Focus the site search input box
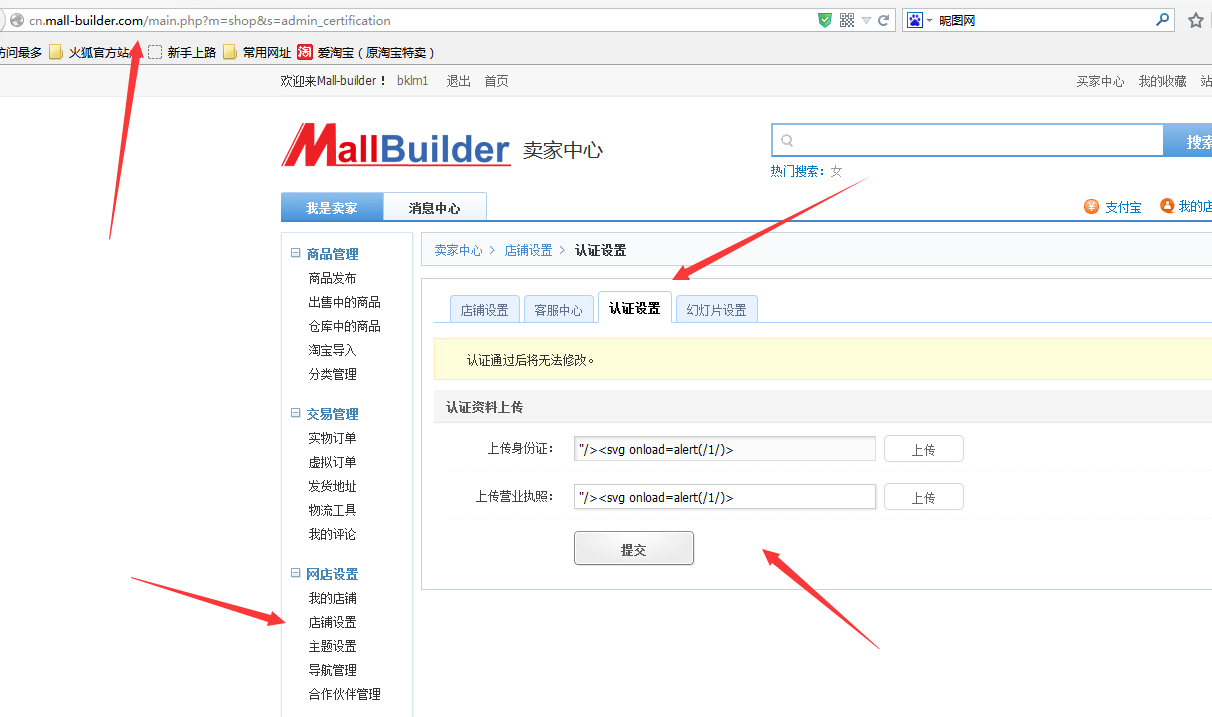 tap(968, 141)
